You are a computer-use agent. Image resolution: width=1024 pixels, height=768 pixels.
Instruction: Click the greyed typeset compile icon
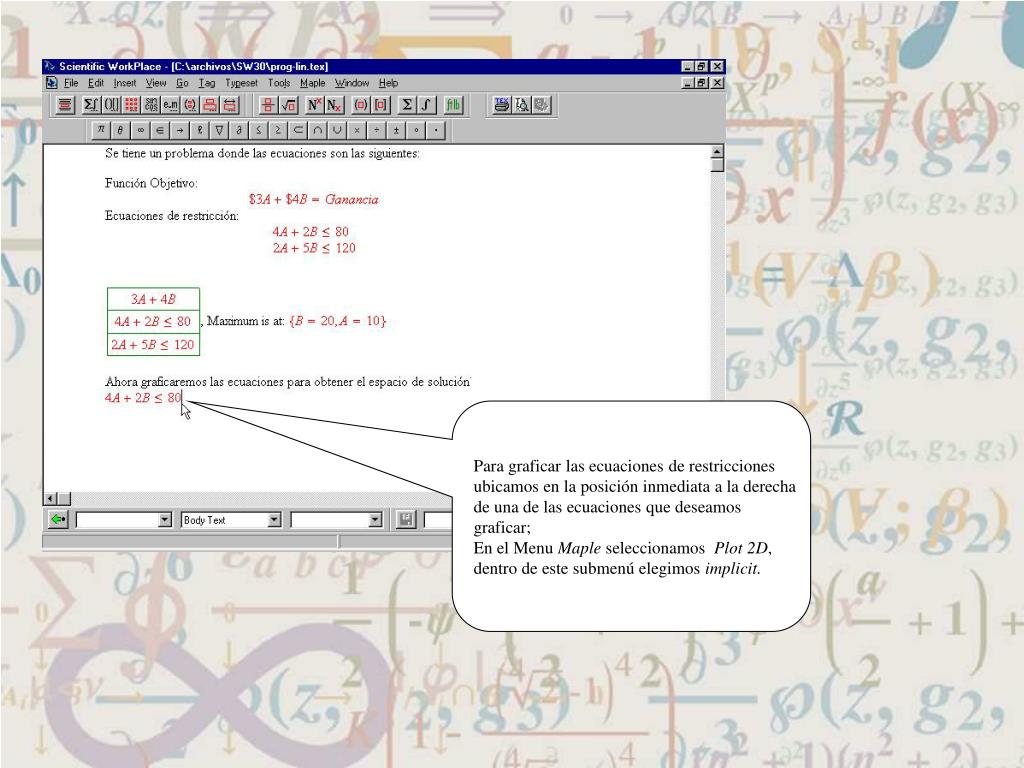541,104
